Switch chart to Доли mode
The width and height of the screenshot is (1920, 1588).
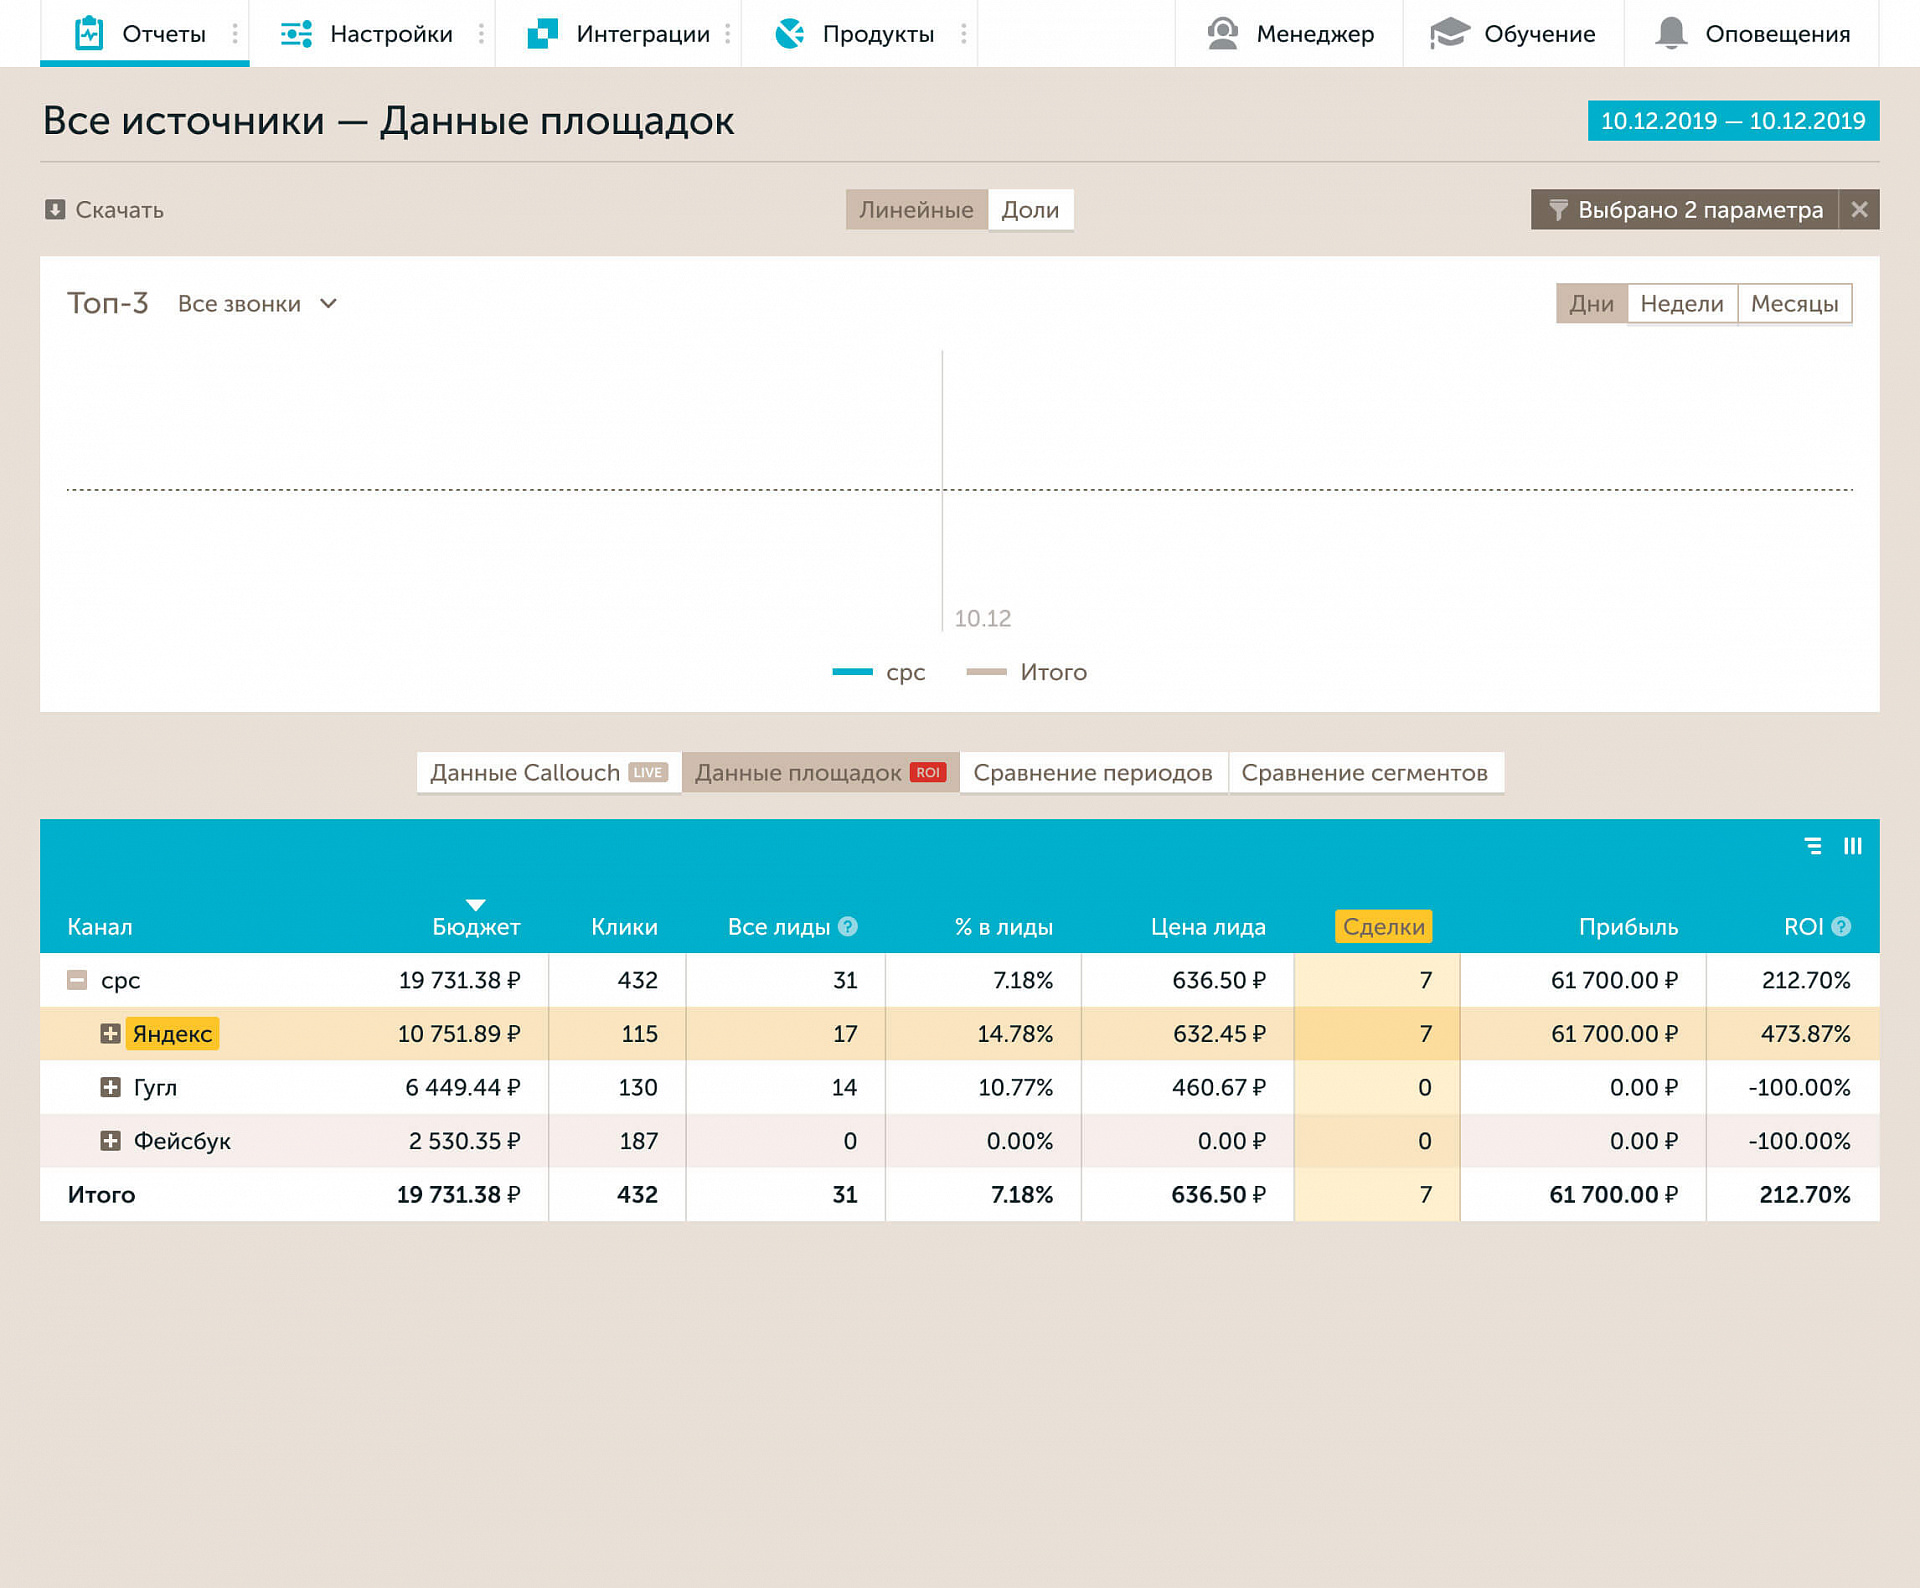click(1030, 210)
